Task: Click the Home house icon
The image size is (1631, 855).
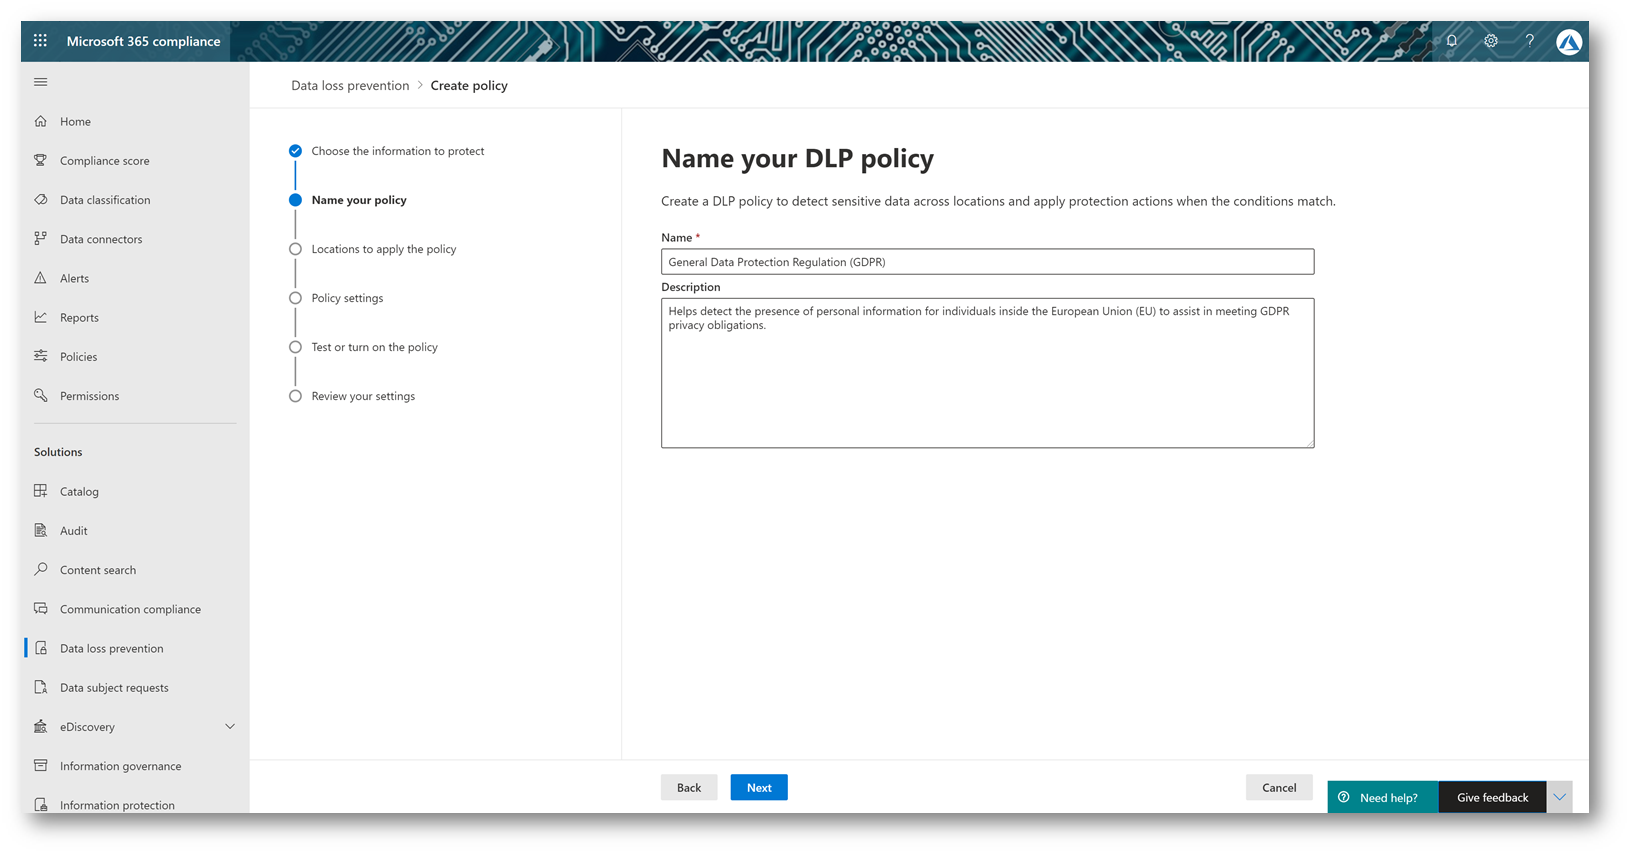Action: pos(41,121)
